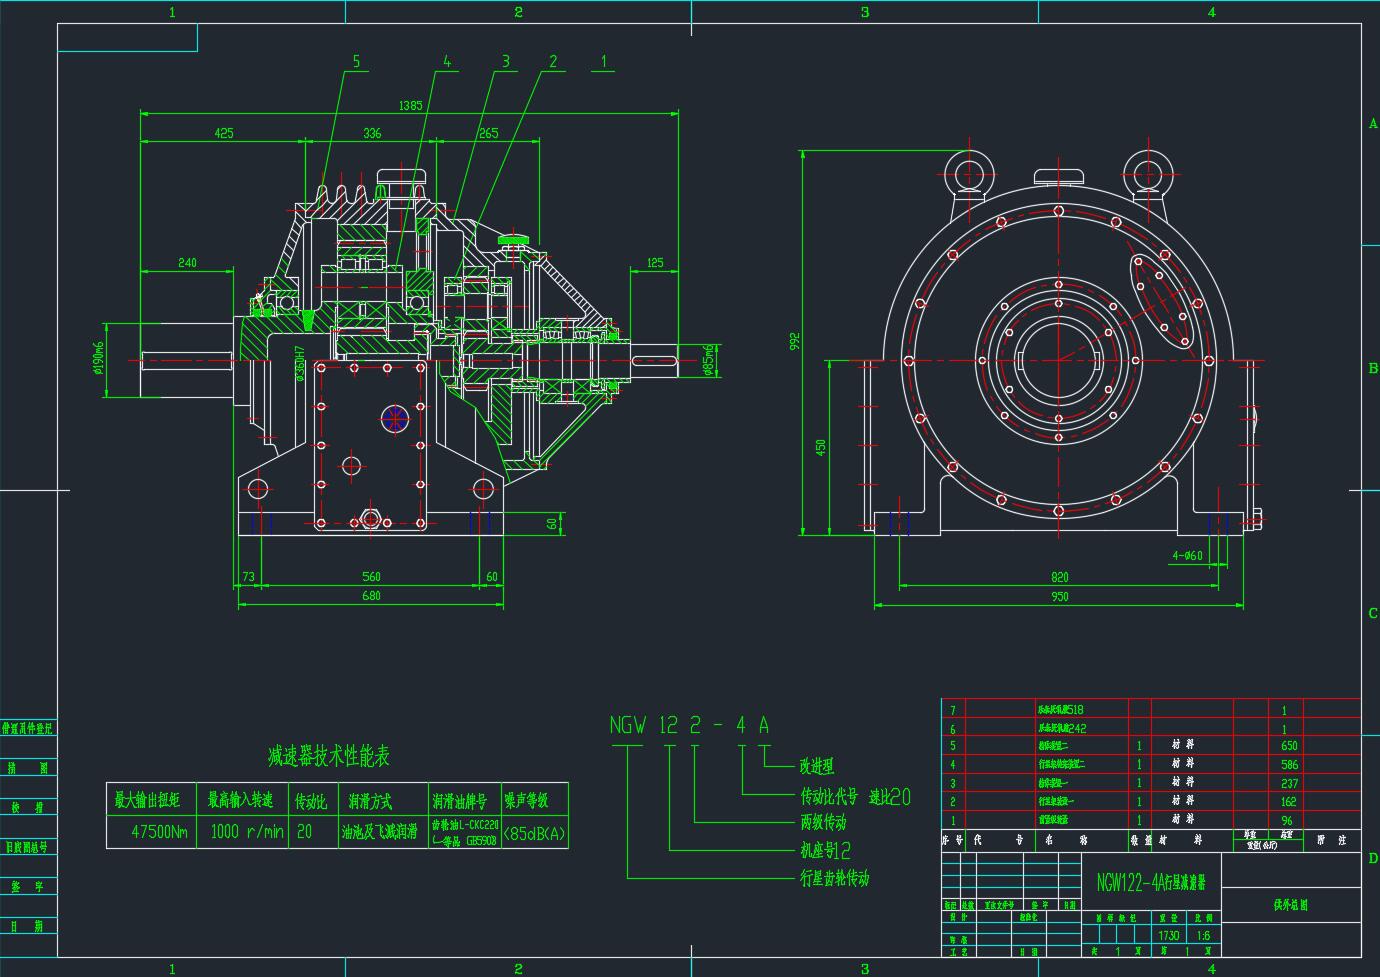Select the 950 base width dimension
The image size is (1380, 977).
pyautogui.click(x=1059, y=597)
